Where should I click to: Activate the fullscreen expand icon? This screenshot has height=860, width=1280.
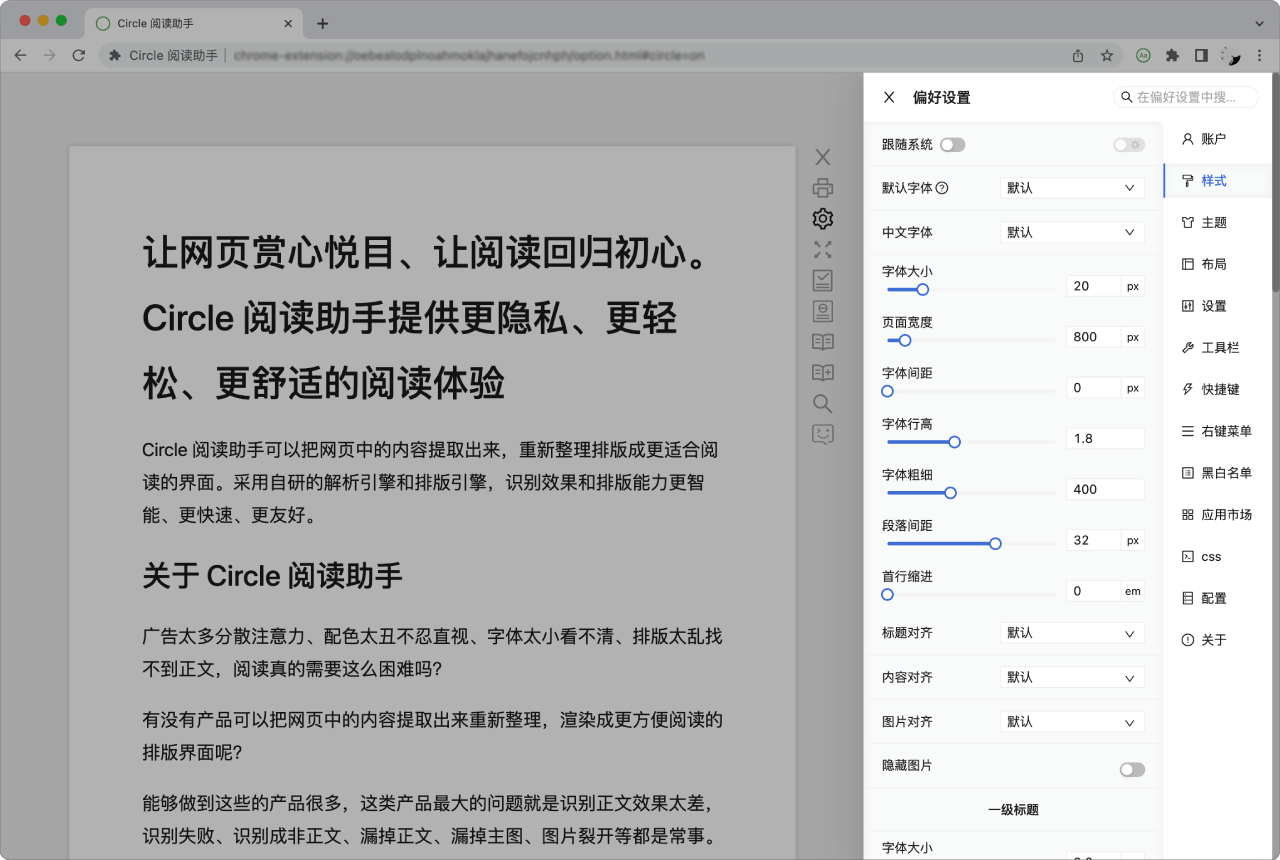pos(822,250)
